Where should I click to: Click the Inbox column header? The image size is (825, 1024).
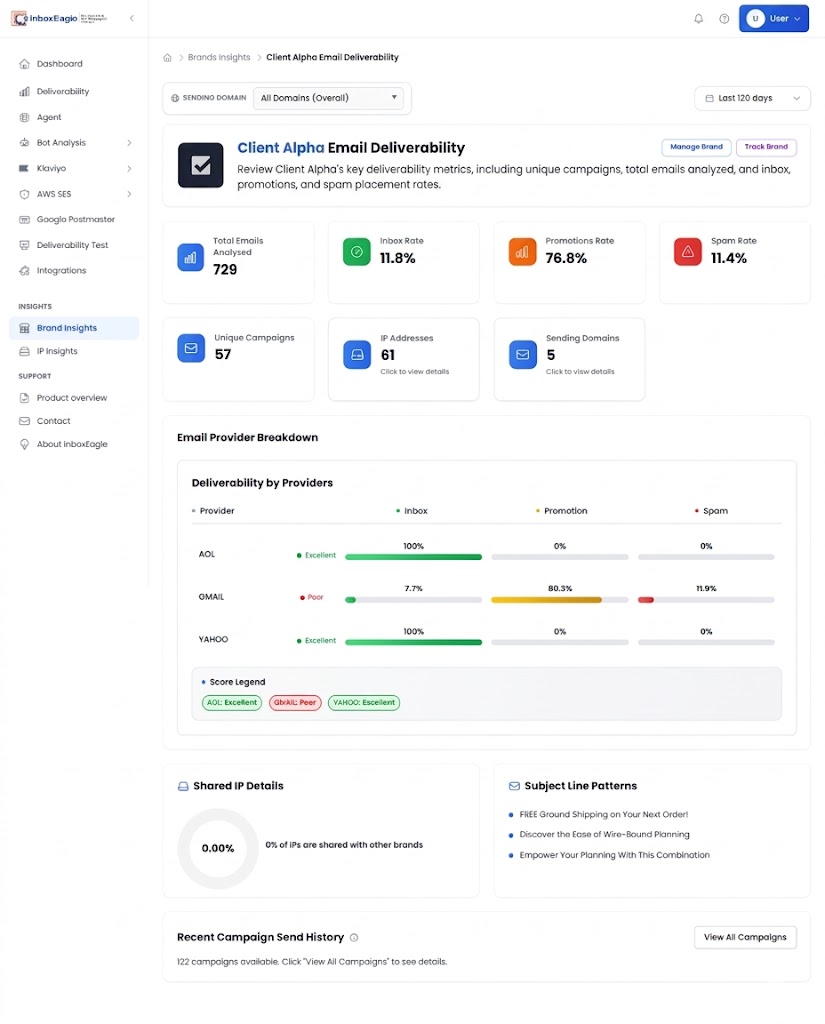tap(412, 511)
